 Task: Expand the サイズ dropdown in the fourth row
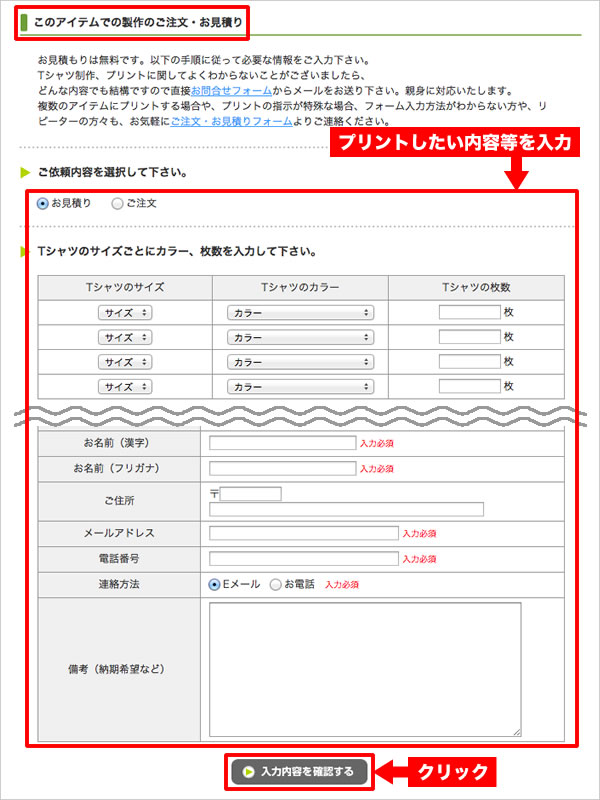[x=125, y=386]
